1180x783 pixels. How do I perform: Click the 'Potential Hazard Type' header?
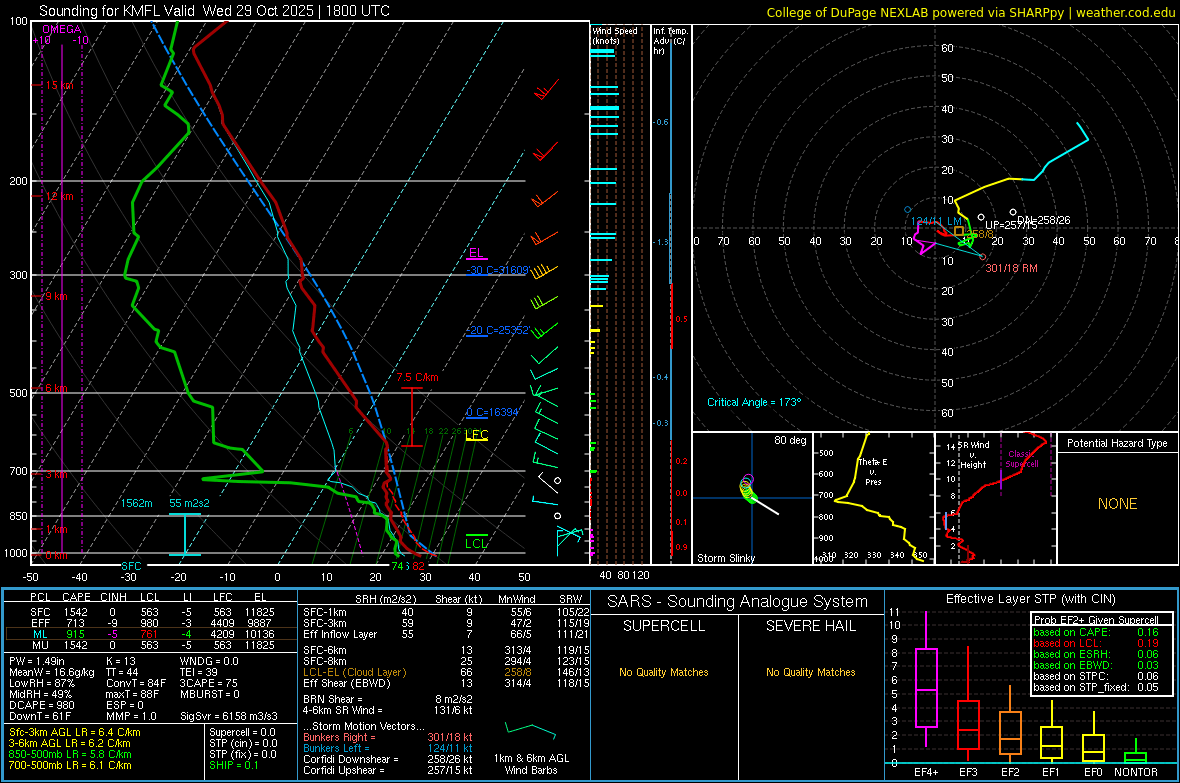pos(1117,443)
